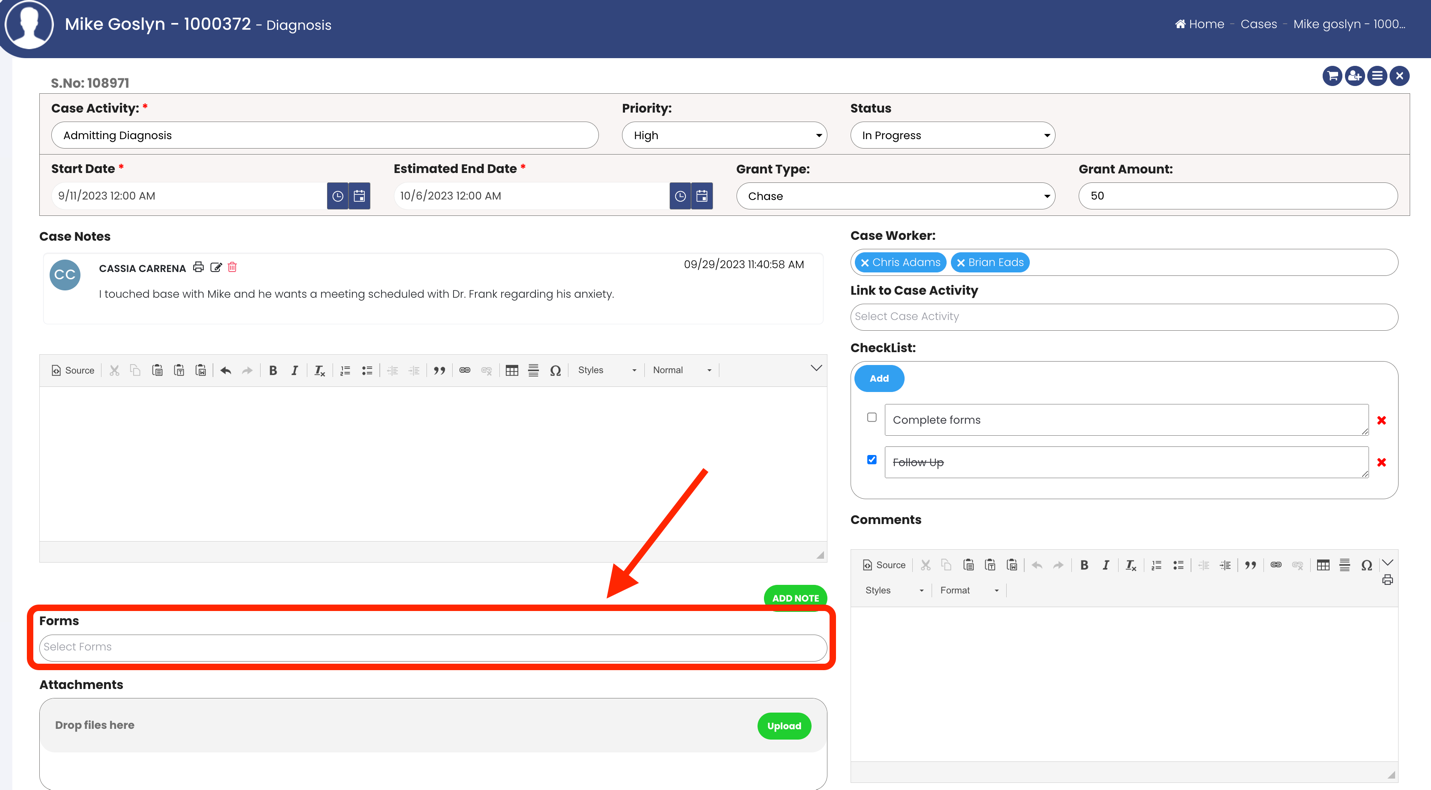Click the print icon on Cassia's case note
The height and width of the screenshot is (790, 1431).
click(198, 267)
